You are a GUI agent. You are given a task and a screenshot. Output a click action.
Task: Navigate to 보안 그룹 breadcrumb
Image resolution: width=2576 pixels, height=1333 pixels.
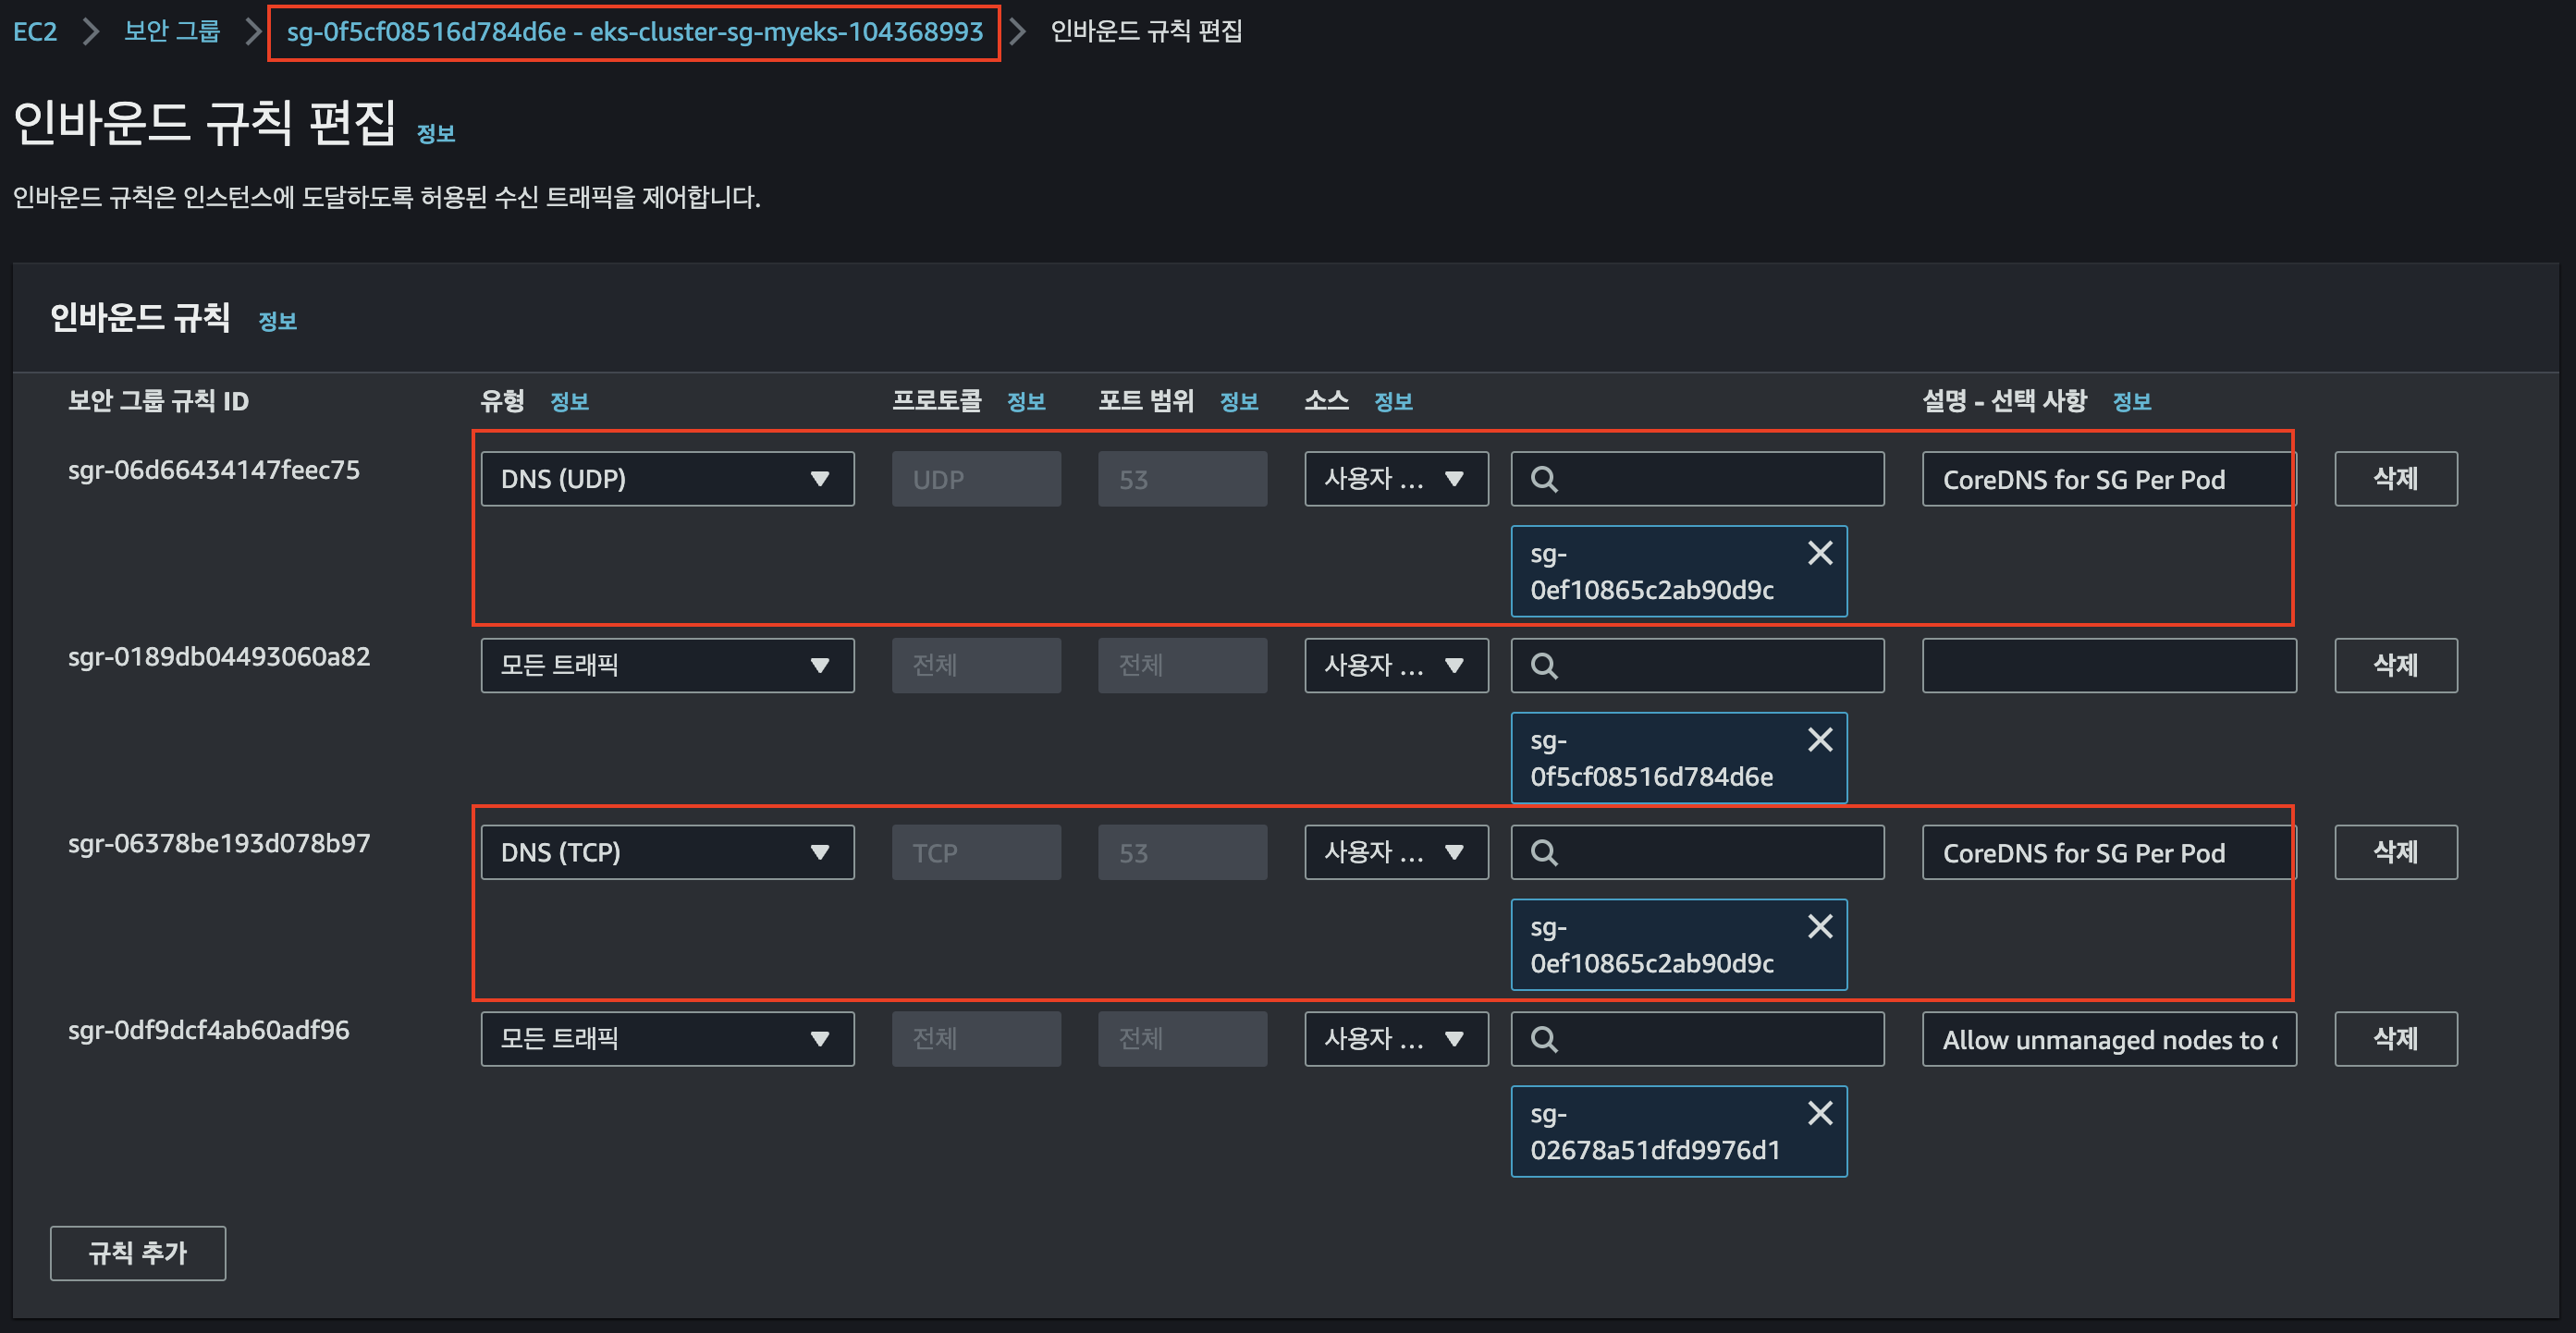[x=171, y=32]
